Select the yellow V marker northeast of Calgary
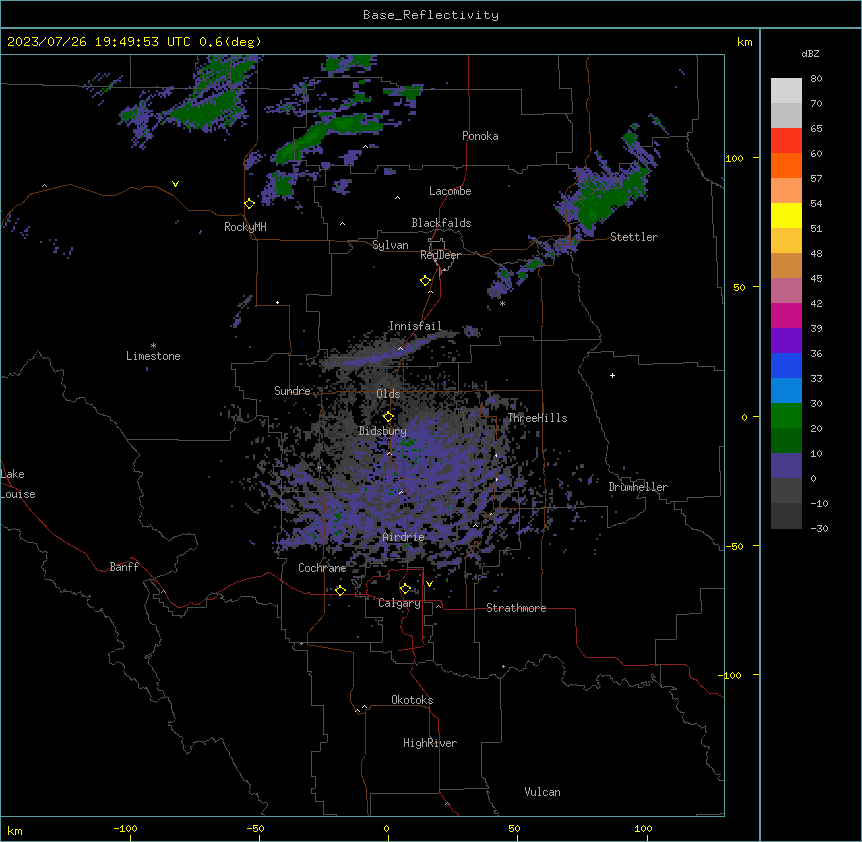This screenshot has width=862, height=842. (429, 584)
